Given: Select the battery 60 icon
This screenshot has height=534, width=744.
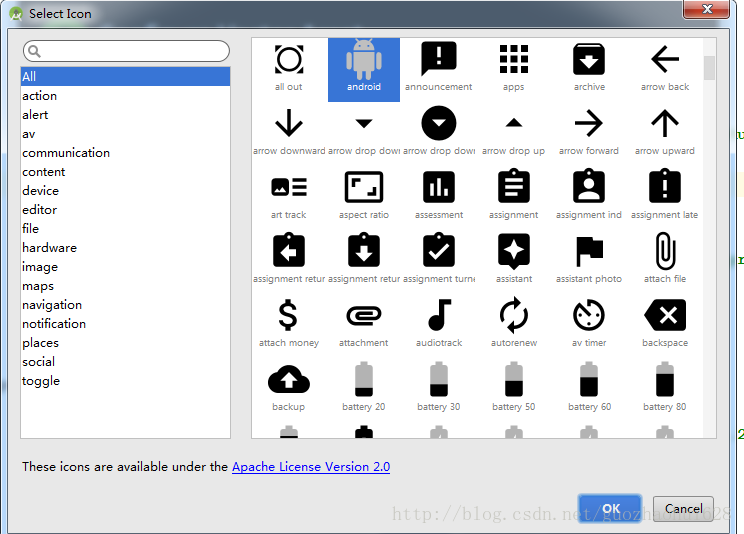Looking at the screenshot, I should point(589,379).
